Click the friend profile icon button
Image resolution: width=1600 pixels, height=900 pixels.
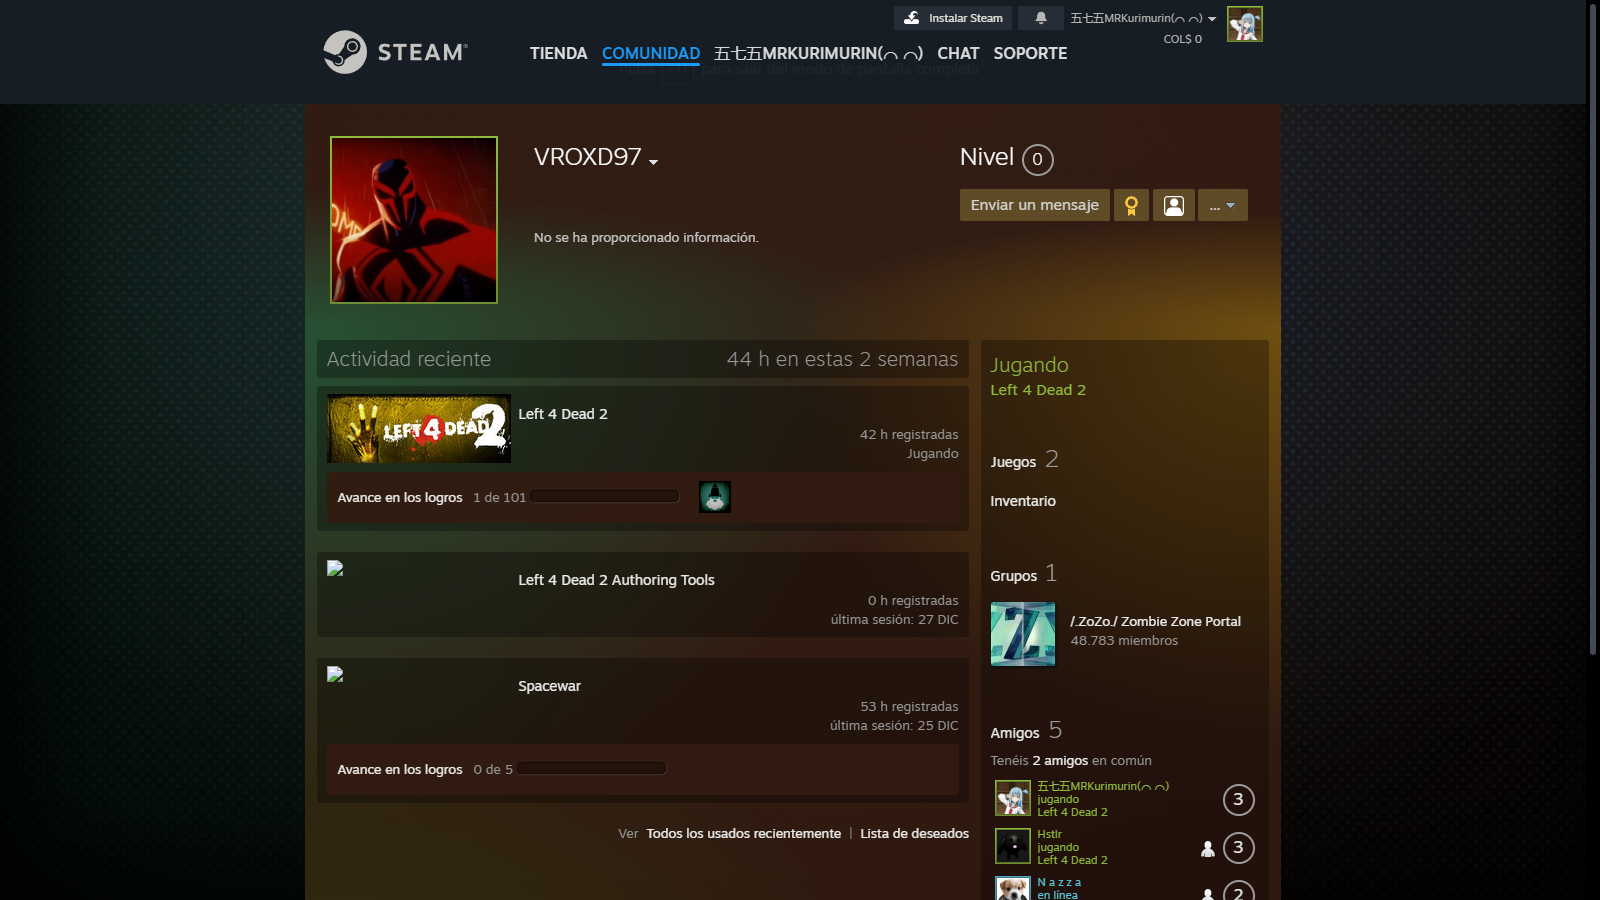pyautogui.click(x=1174, y=205)
